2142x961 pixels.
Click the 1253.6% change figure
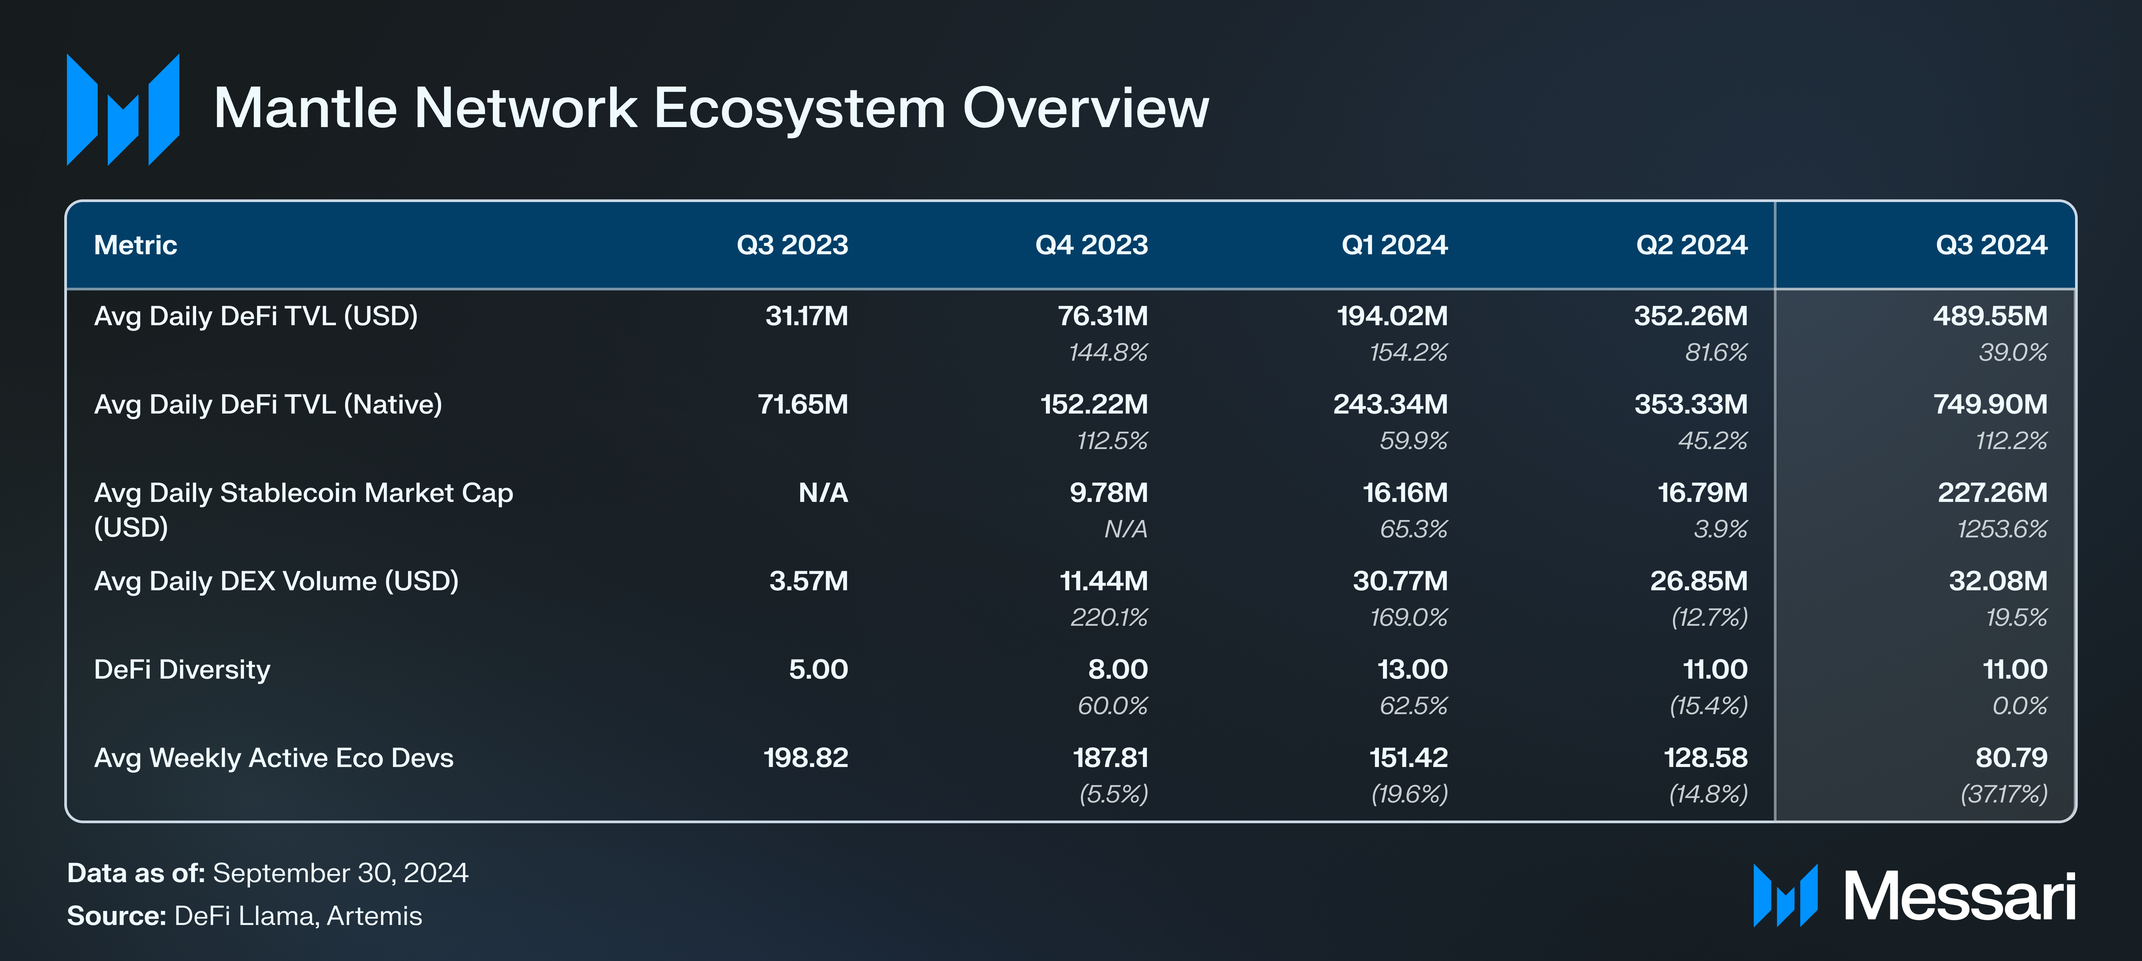[2002, 528]
